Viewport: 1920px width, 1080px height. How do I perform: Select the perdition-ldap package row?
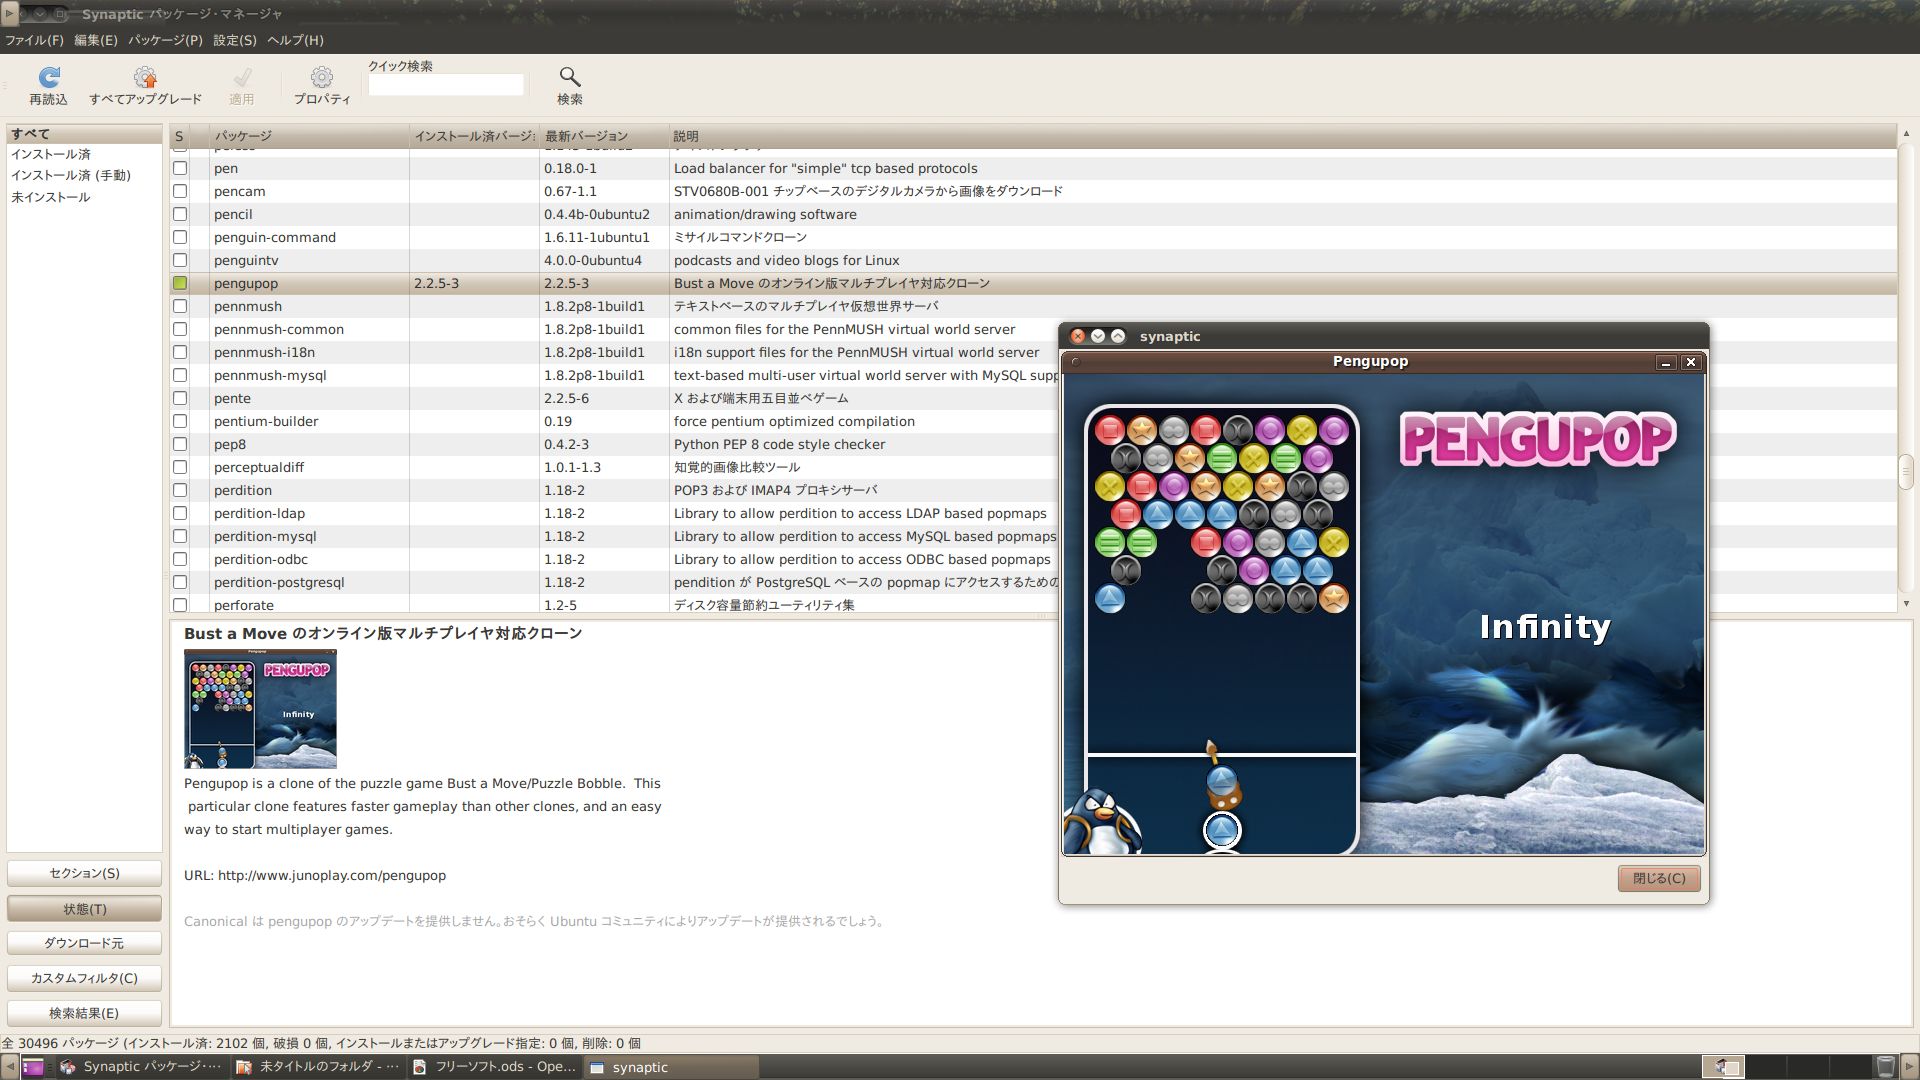615,513
